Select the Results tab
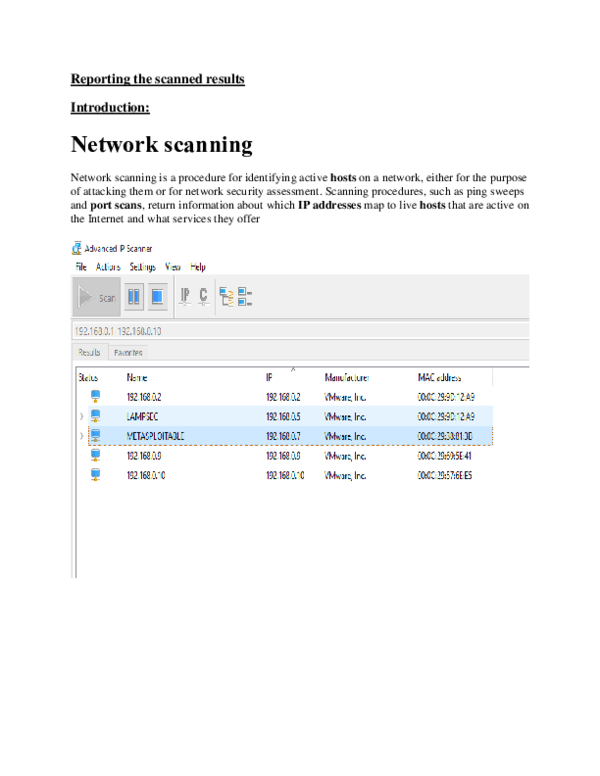 point(90,352)
